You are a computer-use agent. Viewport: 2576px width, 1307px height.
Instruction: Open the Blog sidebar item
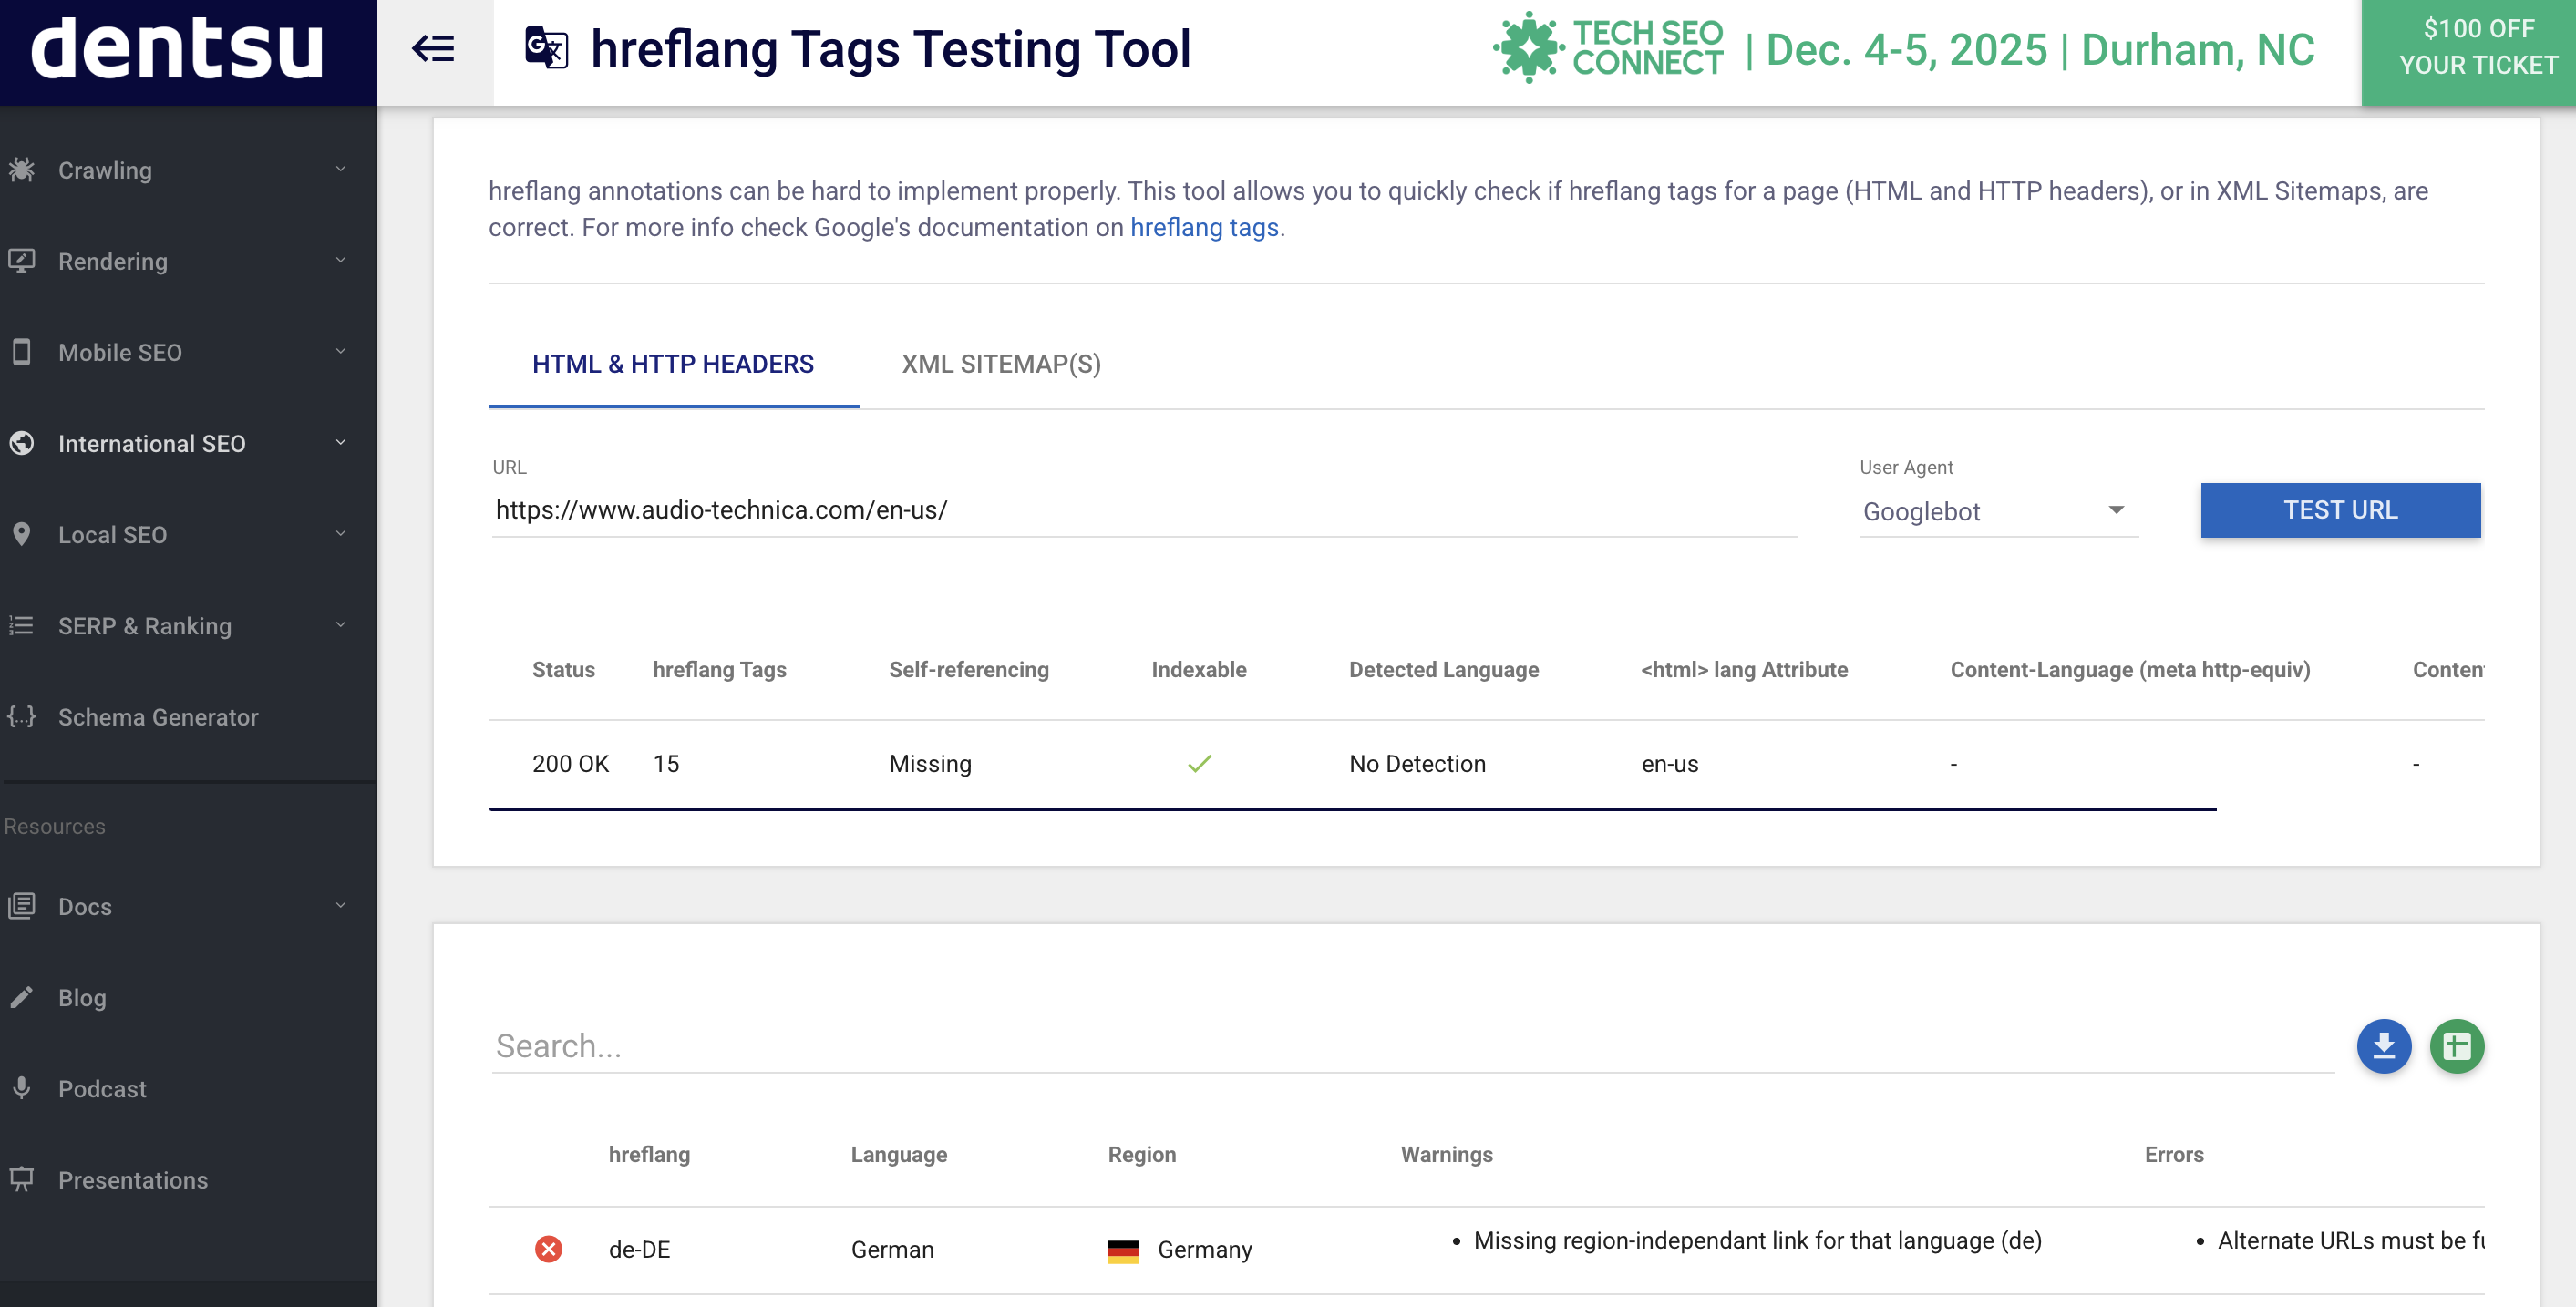pos(82,998)
